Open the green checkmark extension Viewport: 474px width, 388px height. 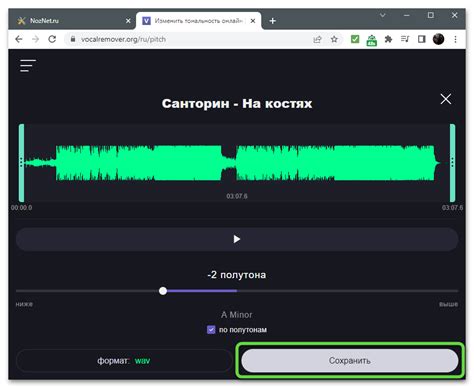(355, 39)
